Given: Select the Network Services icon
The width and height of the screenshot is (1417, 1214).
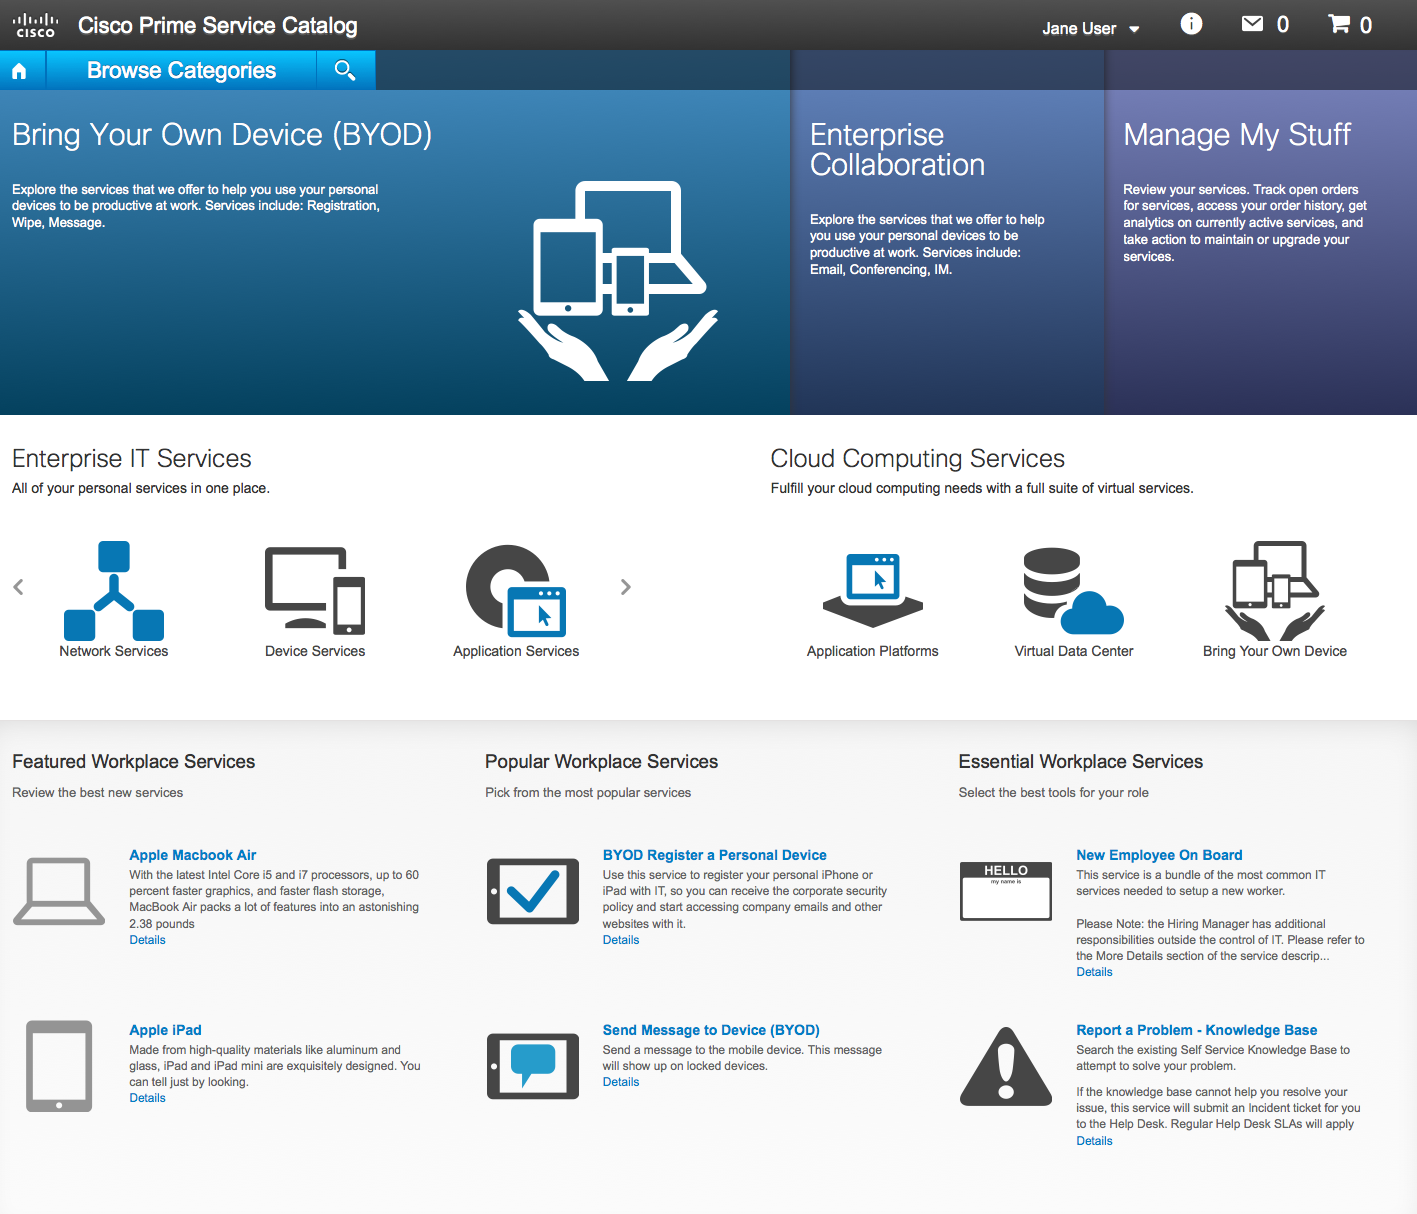Looking at the screenshot, I should coord(114,590).
